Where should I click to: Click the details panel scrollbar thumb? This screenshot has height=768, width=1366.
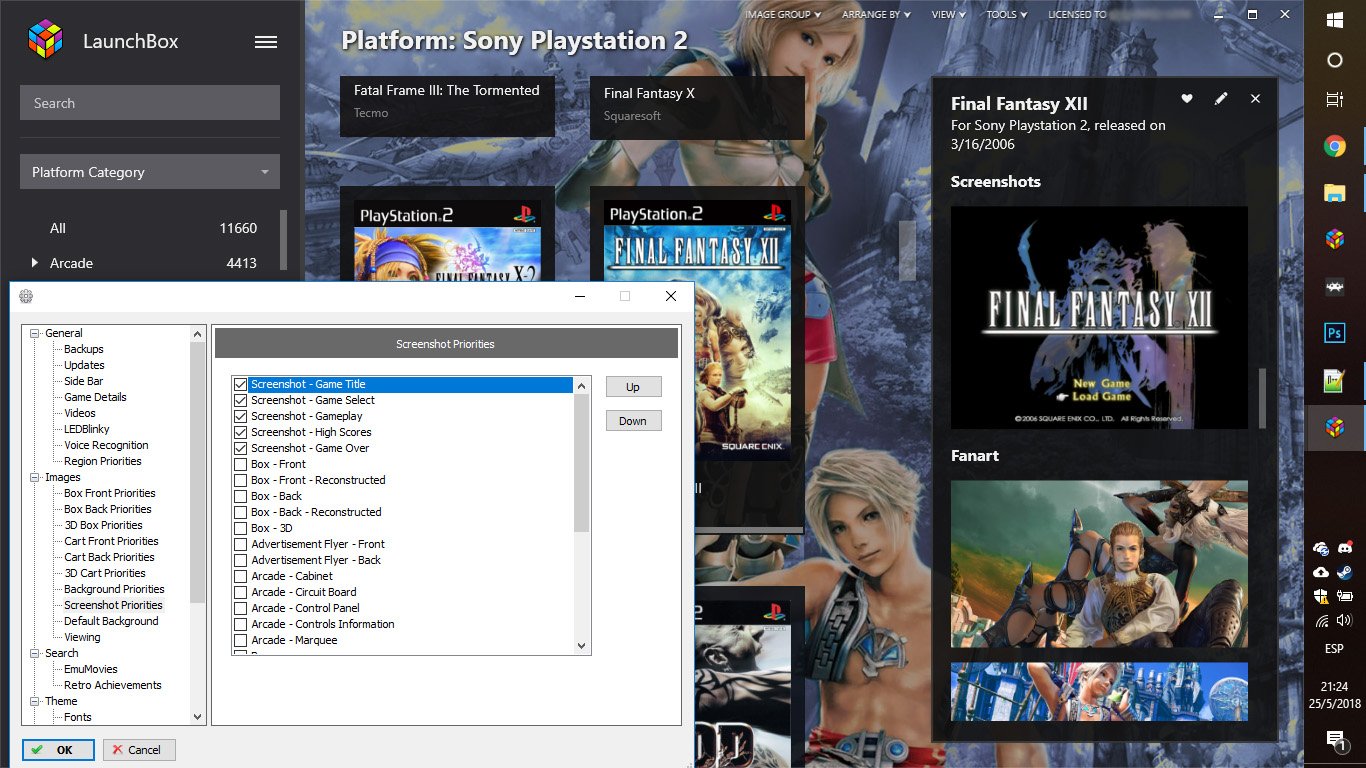point(1262,397)
